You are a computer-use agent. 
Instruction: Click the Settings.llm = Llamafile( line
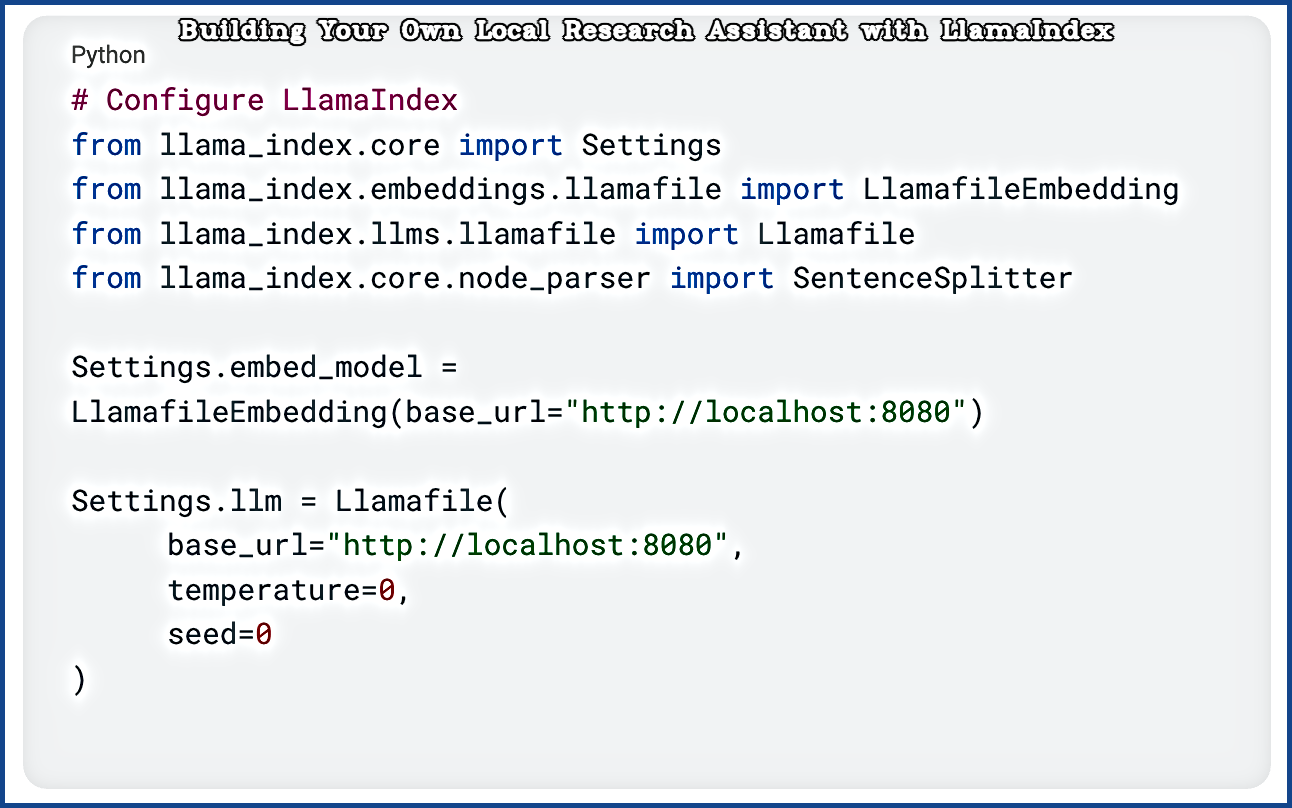[x=291, y=500]
